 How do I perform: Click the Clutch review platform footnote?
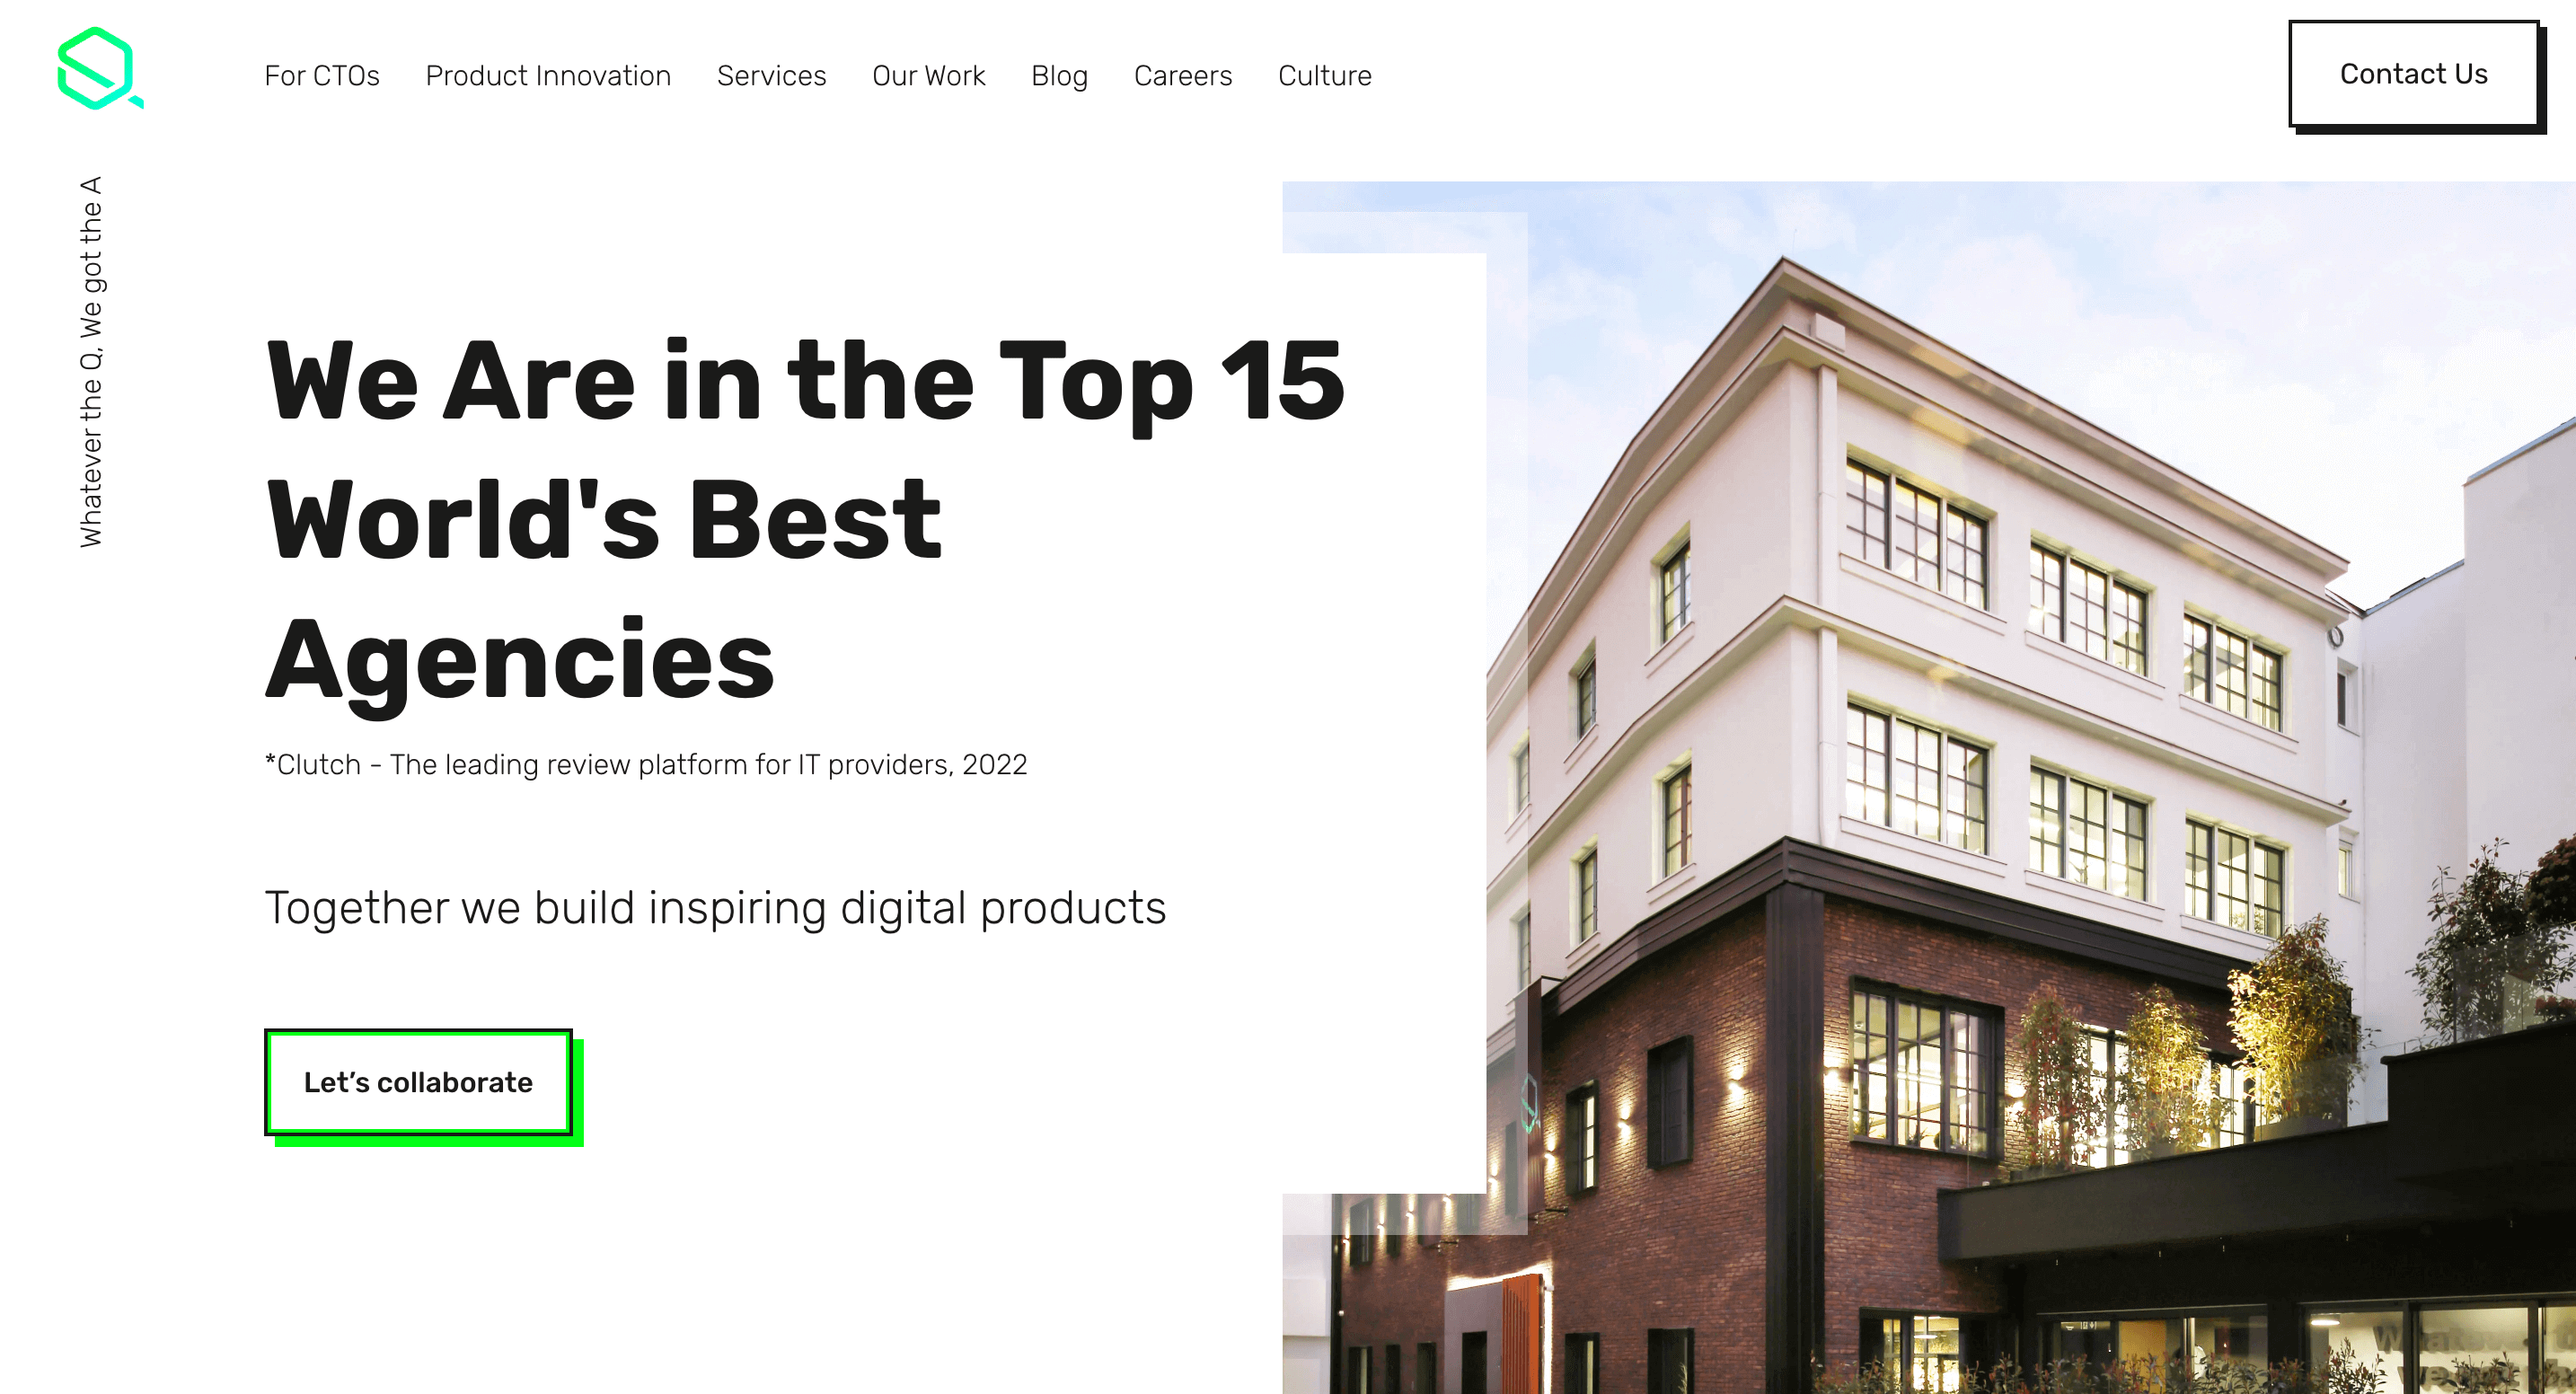click(646, 765)
